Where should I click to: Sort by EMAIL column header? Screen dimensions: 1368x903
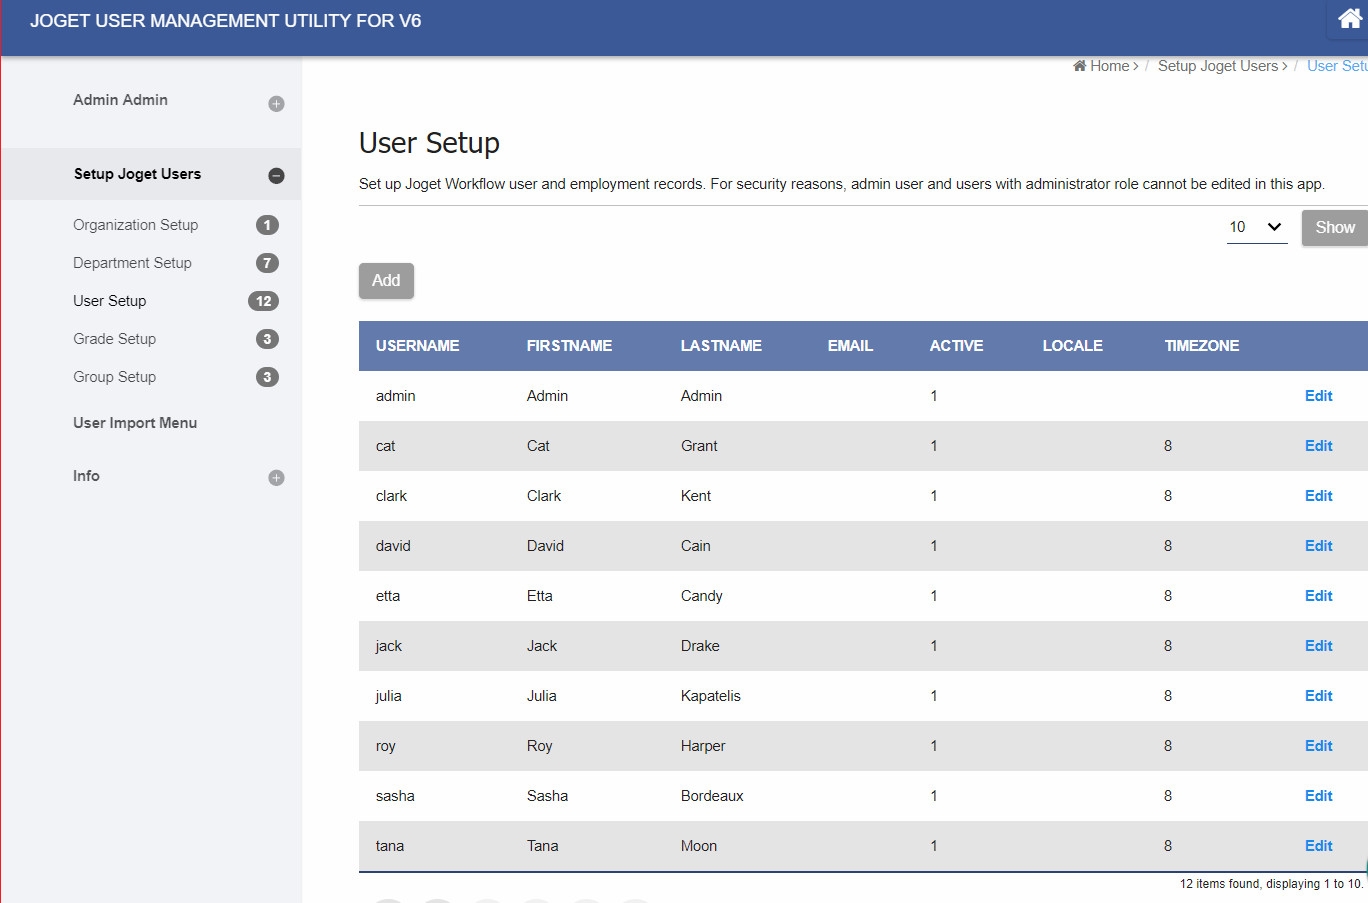click(x=850, y=346)
